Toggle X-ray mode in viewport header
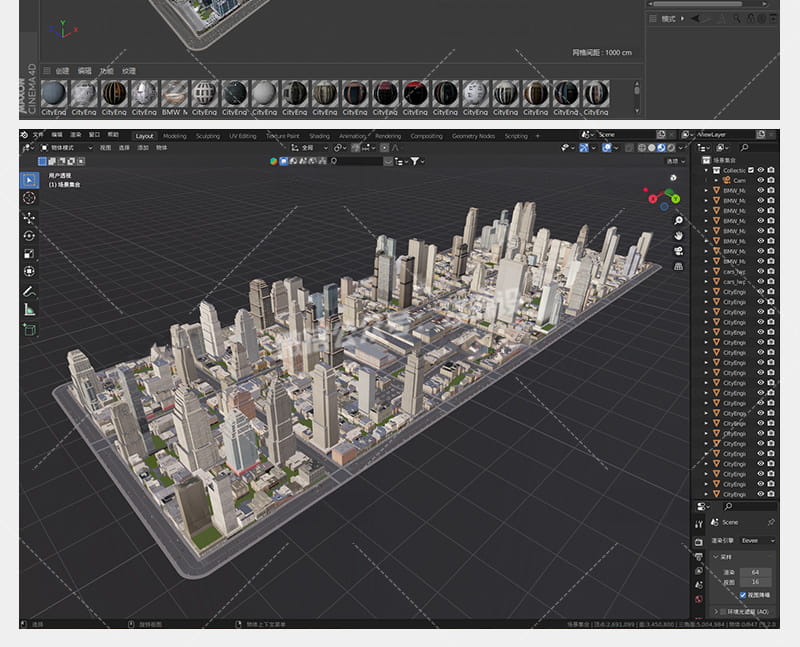Screen dimensions: 800x647 (x=630, y=147)
